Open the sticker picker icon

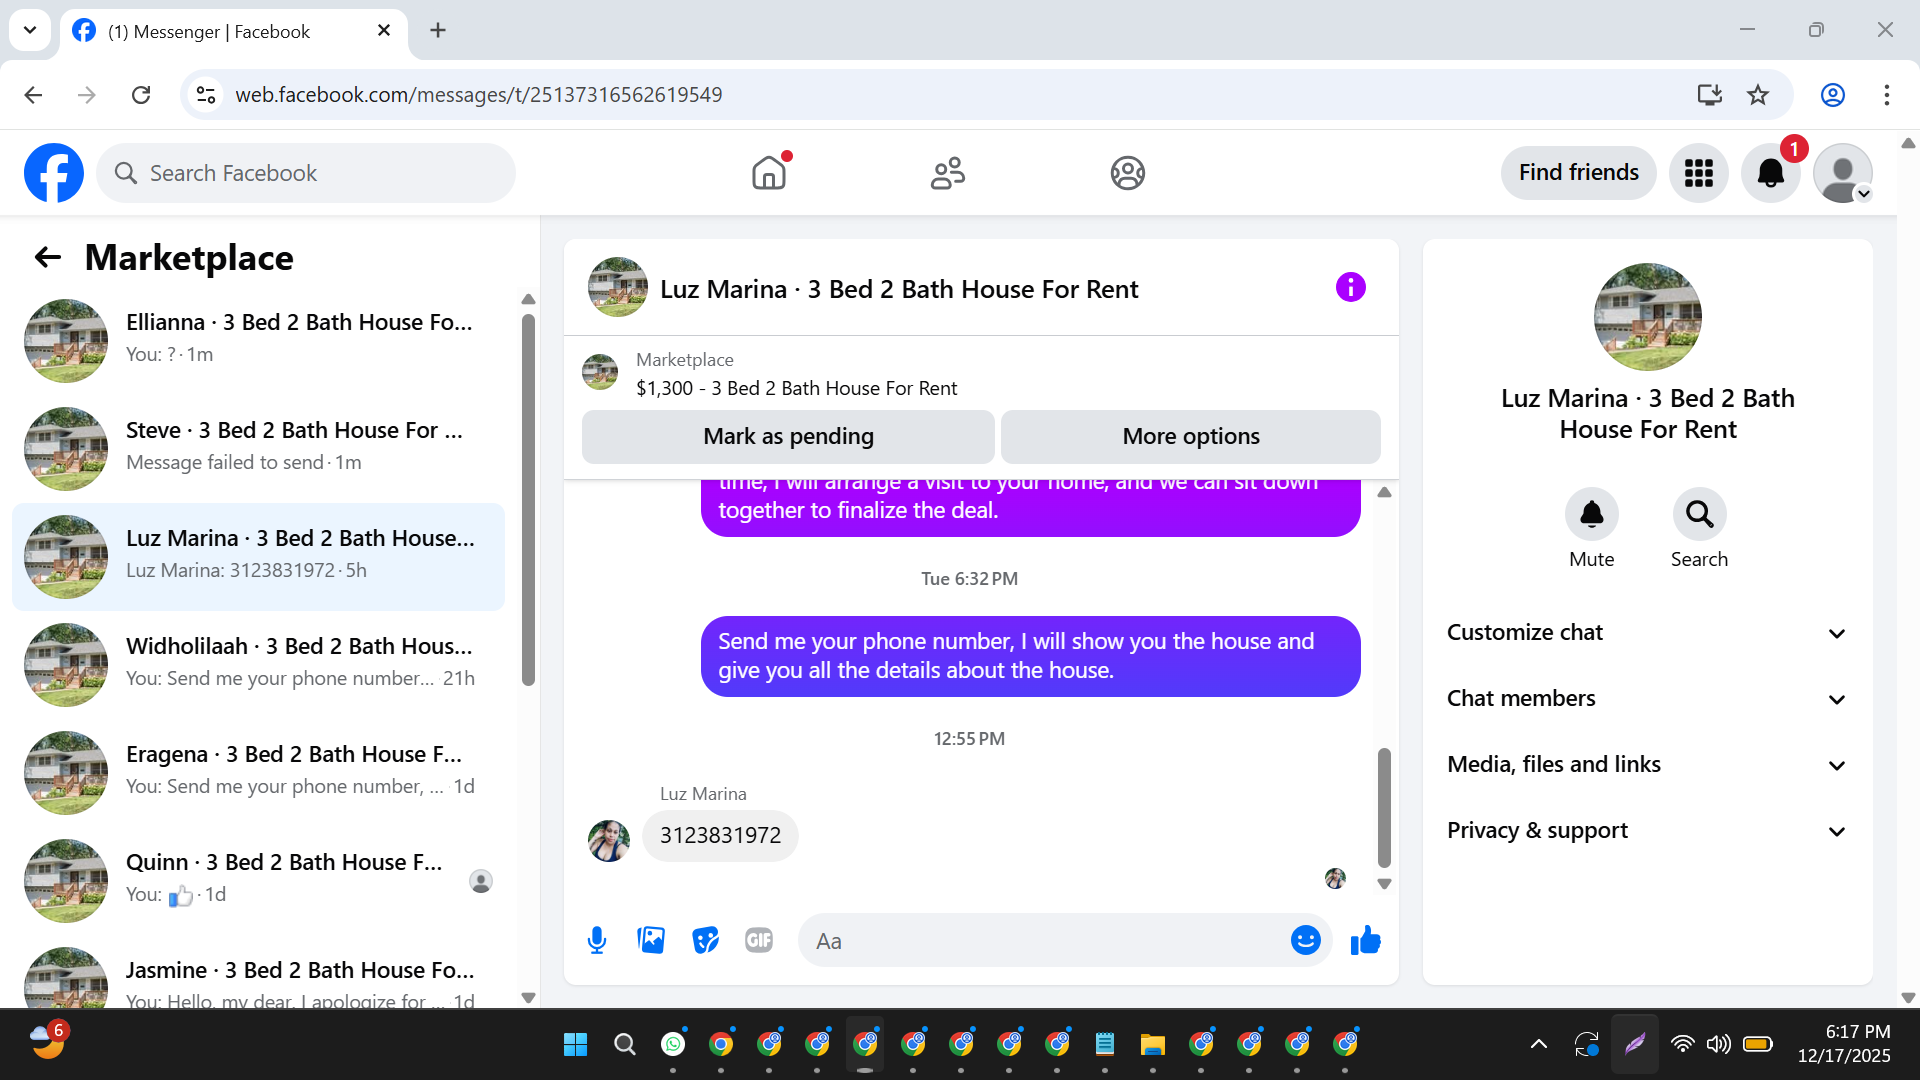point(705,940)
